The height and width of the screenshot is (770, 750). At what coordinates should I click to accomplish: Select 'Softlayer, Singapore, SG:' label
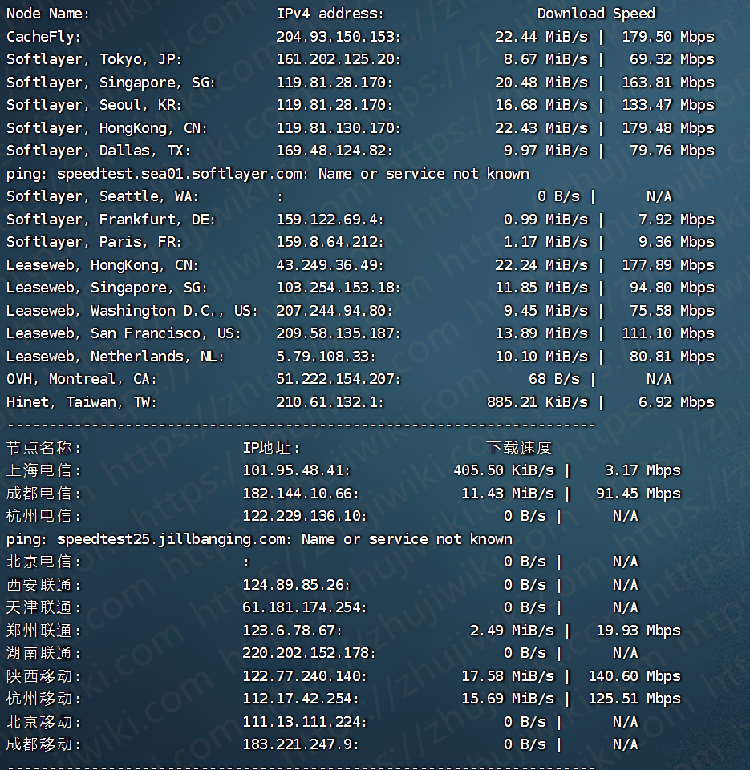point(111,82)
